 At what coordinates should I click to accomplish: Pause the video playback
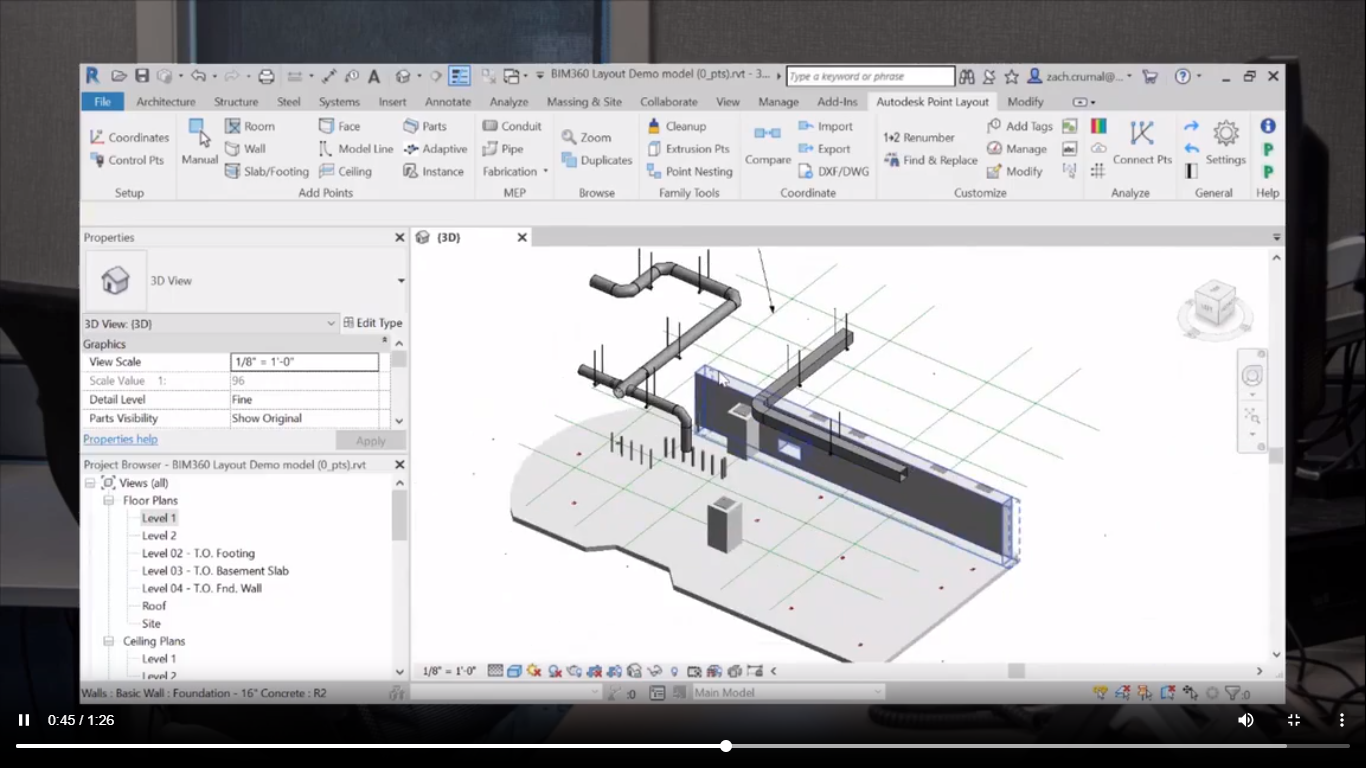click(x=24, y=720)
